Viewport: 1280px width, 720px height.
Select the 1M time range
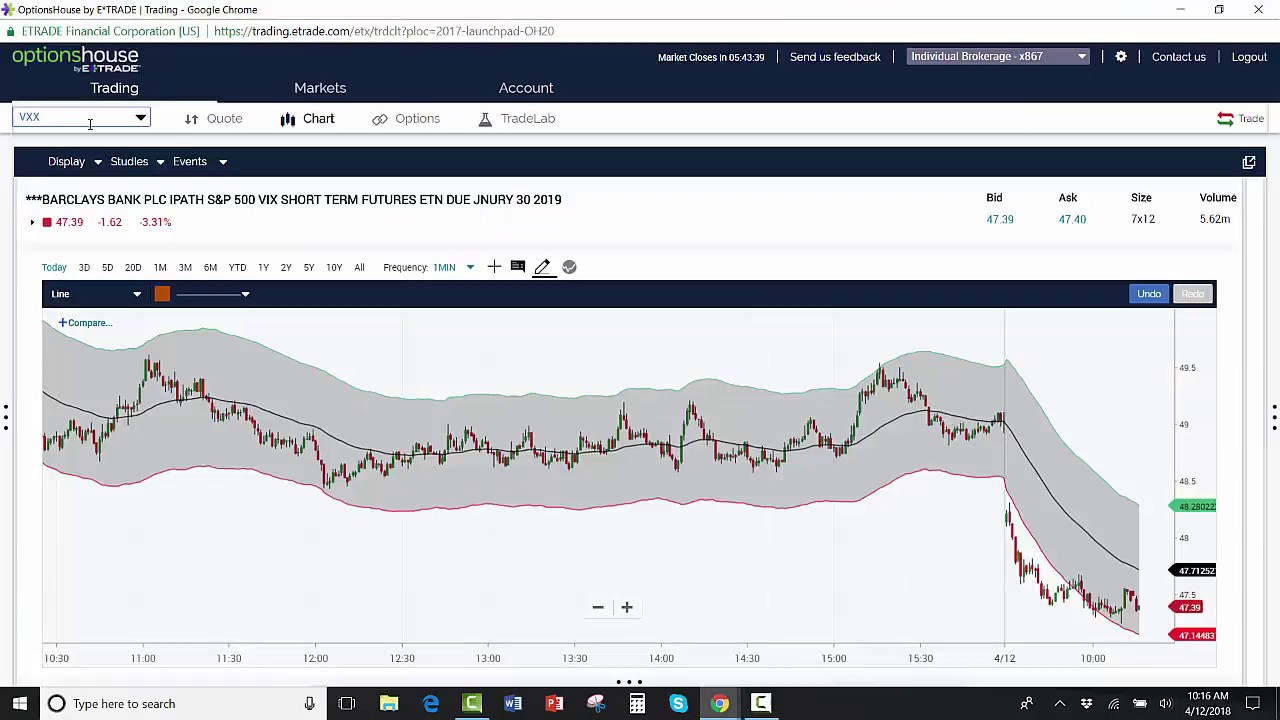tap(160, 268)
